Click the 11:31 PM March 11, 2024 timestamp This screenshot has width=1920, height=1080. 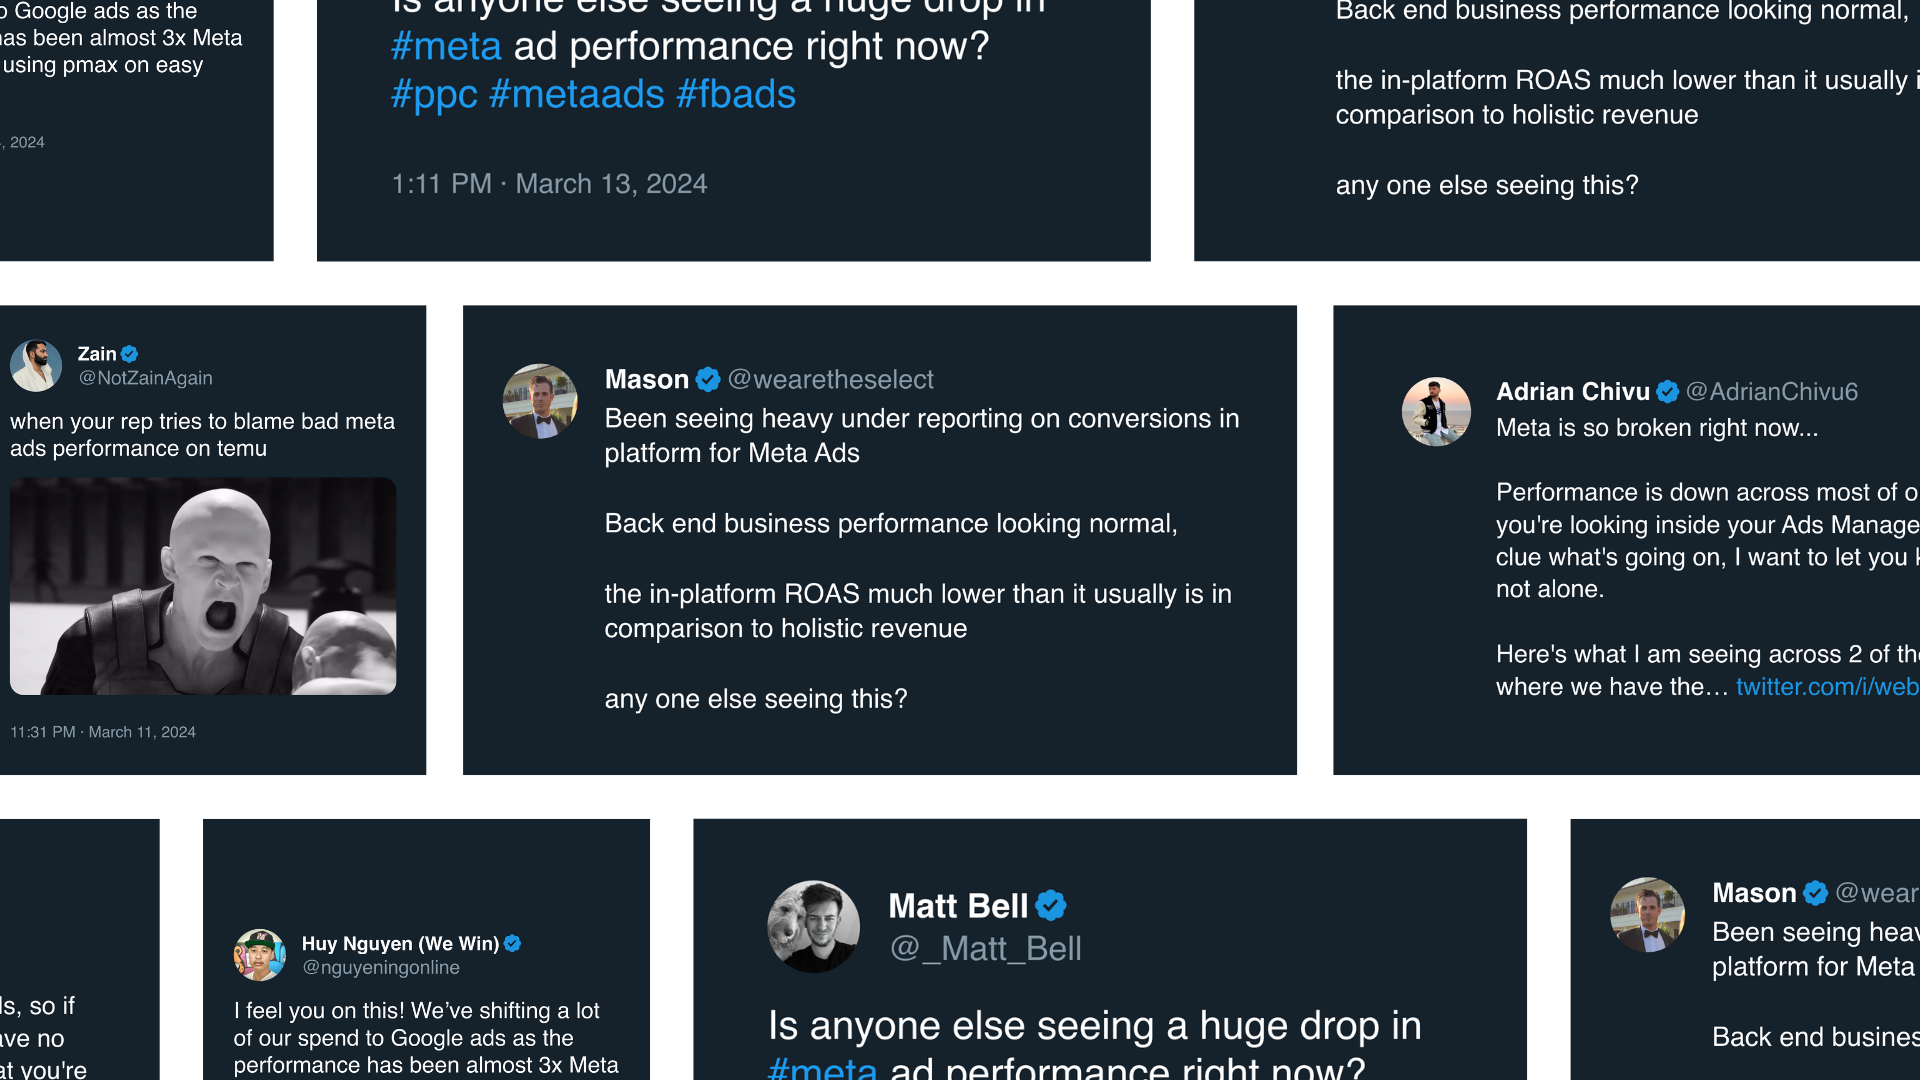(103, 732)
